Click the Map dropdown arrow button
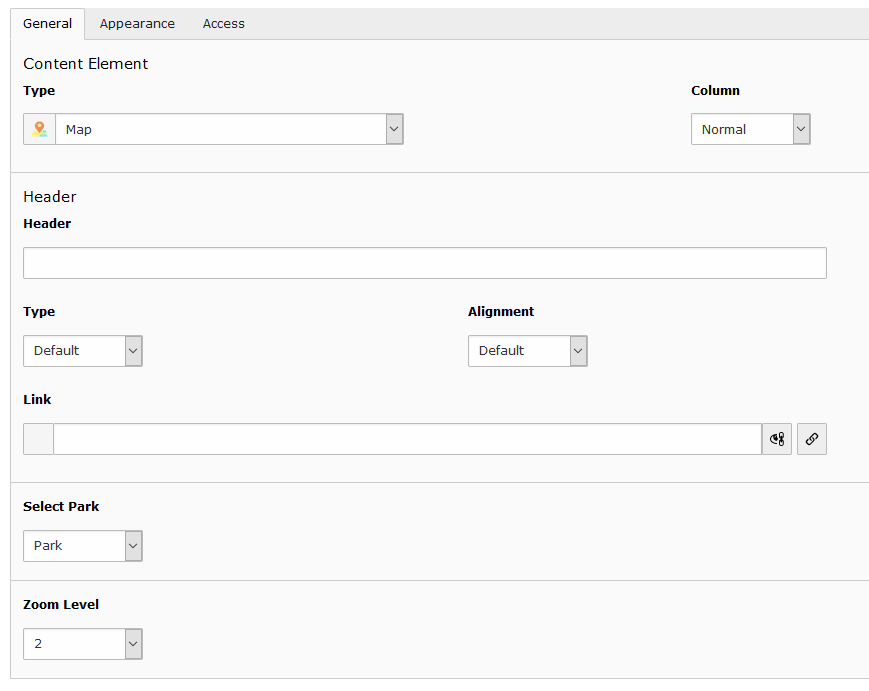The width and height of the screenshot is (869, 691). coord(395,129)
